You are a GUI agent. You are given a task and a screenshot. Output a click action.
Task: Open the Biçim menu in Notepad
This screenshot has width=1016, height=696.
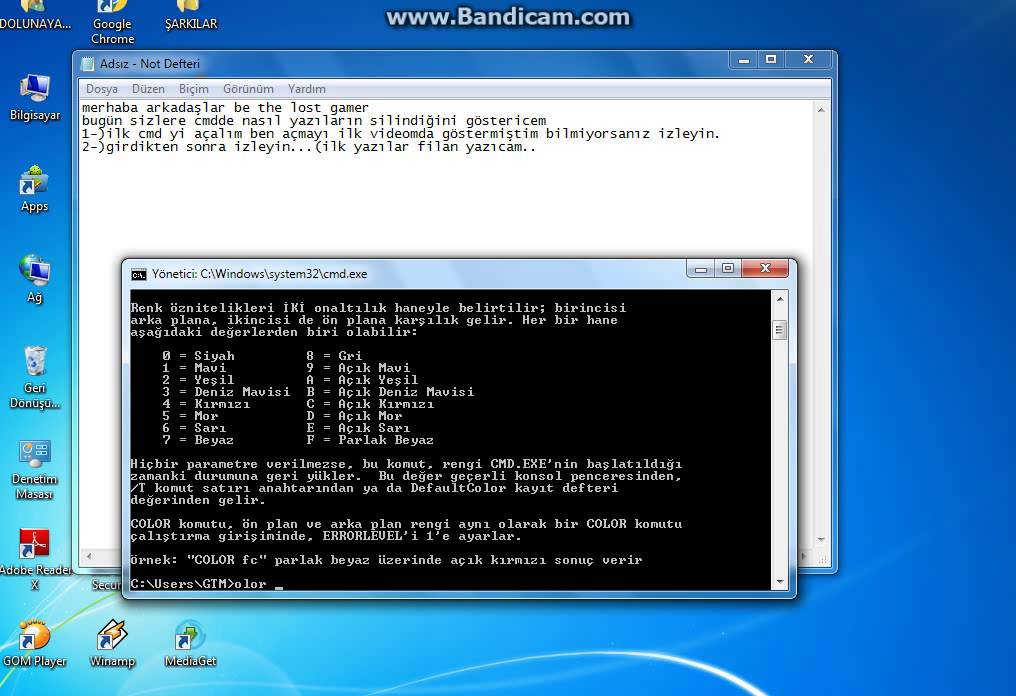194,89
